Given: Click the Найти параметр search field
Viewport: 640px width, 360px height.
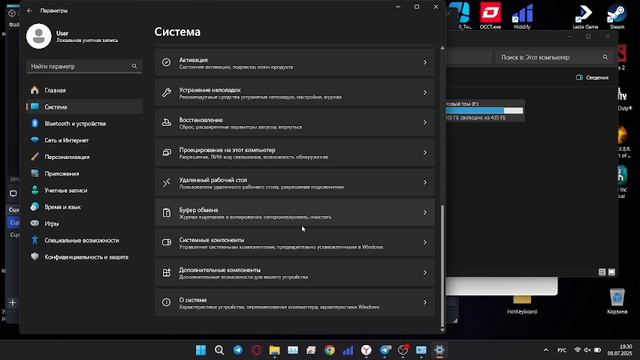Looking at the screenshot, I should 84,66.
